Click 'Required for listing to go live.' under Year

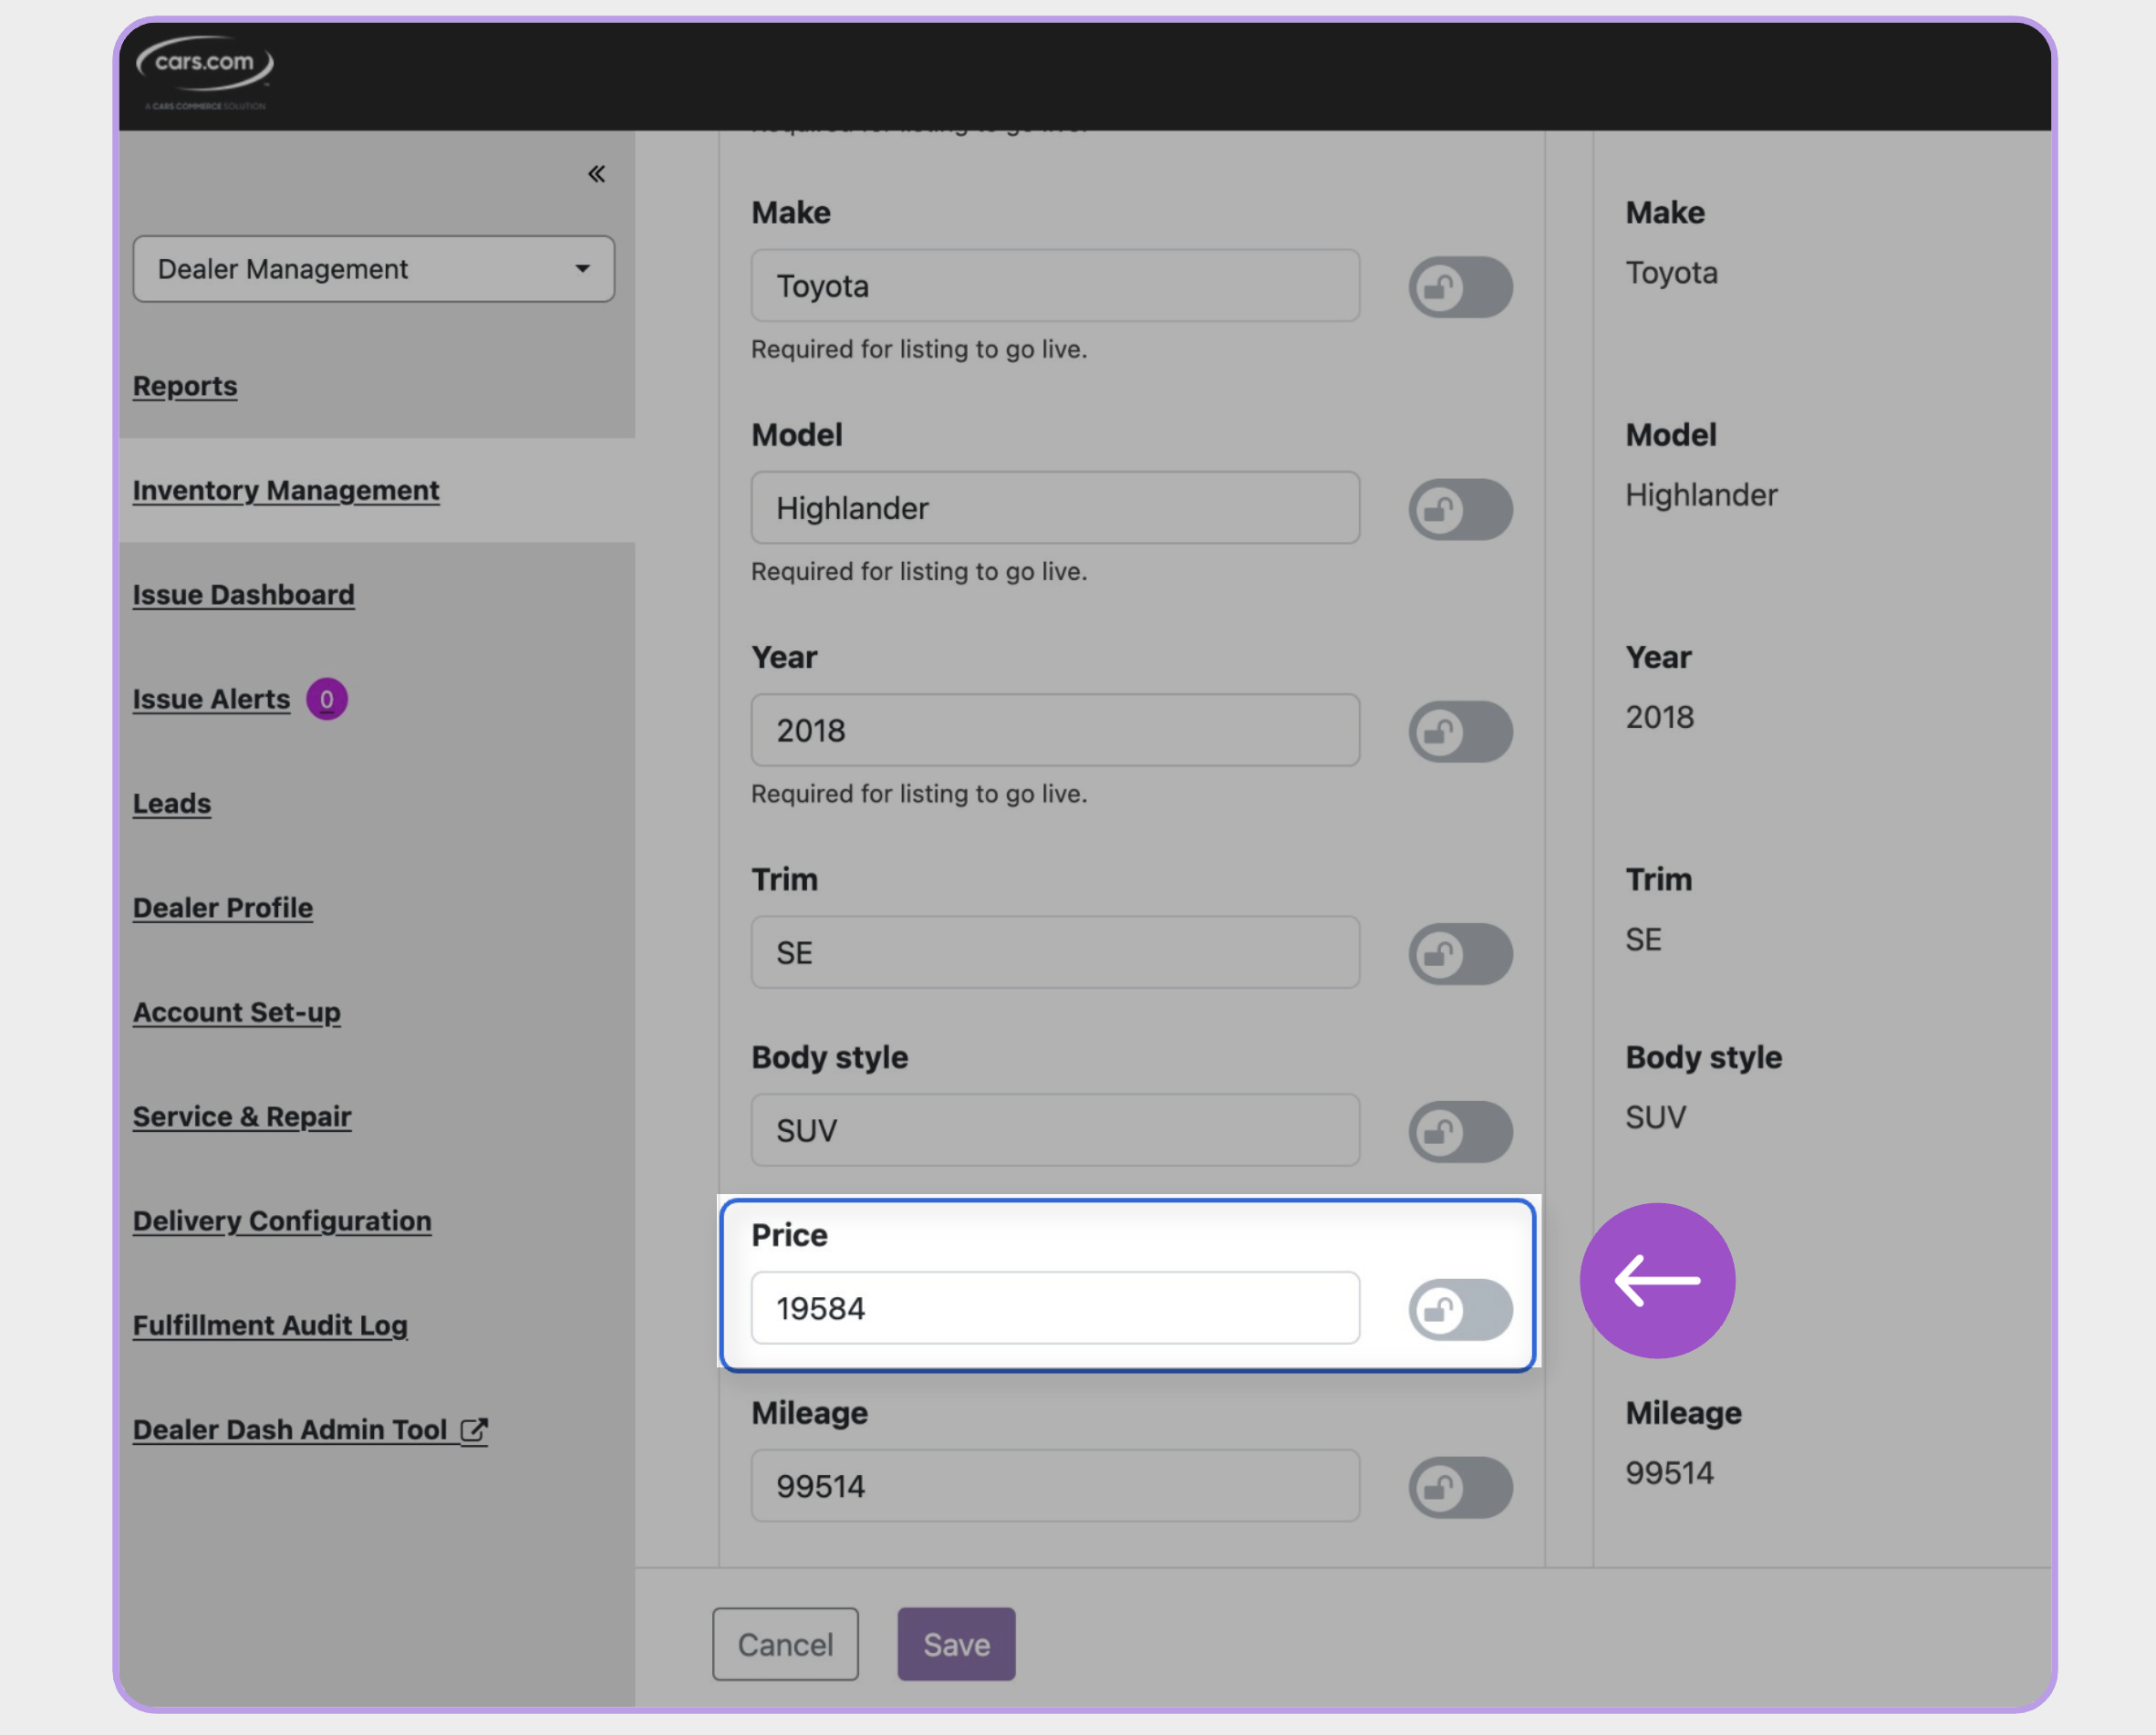(x=919, y=793)
